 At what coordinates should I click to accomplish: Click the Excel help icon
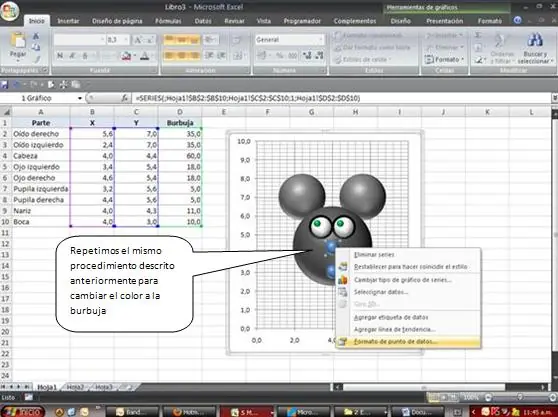(x=518, y=21)
